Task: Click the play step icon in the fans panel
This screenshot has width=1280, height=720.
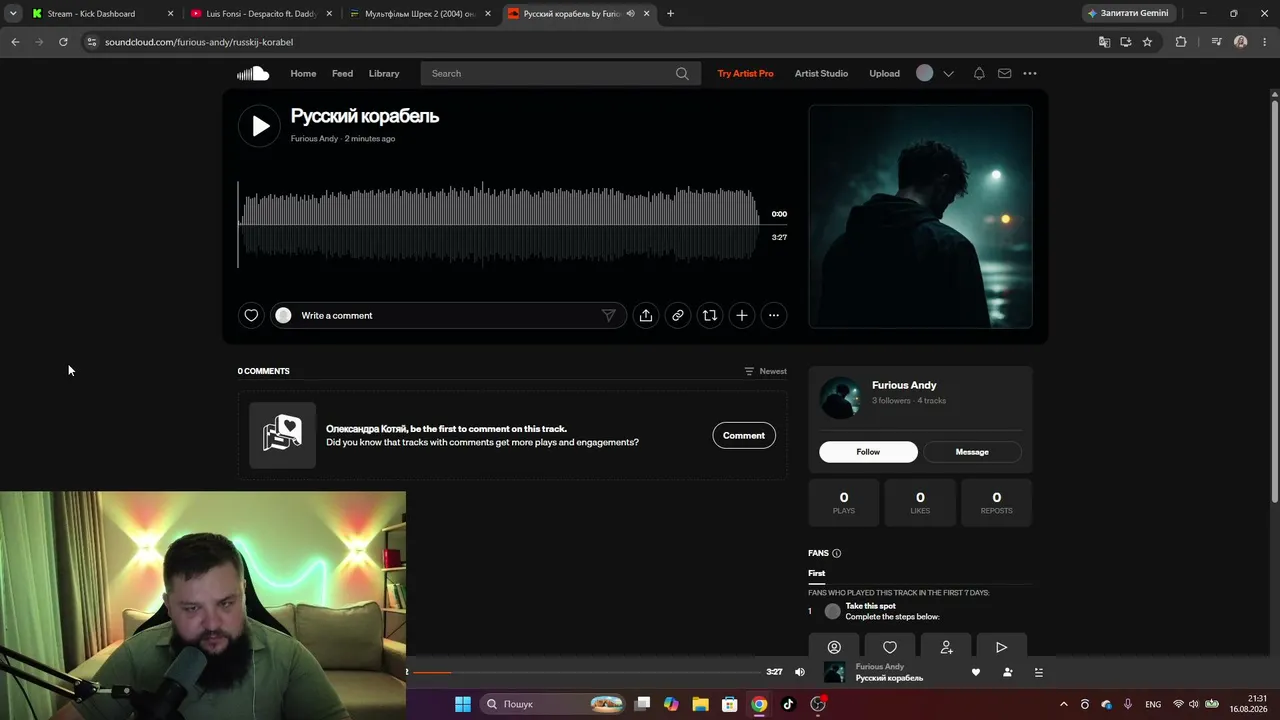Action: 1001,647
